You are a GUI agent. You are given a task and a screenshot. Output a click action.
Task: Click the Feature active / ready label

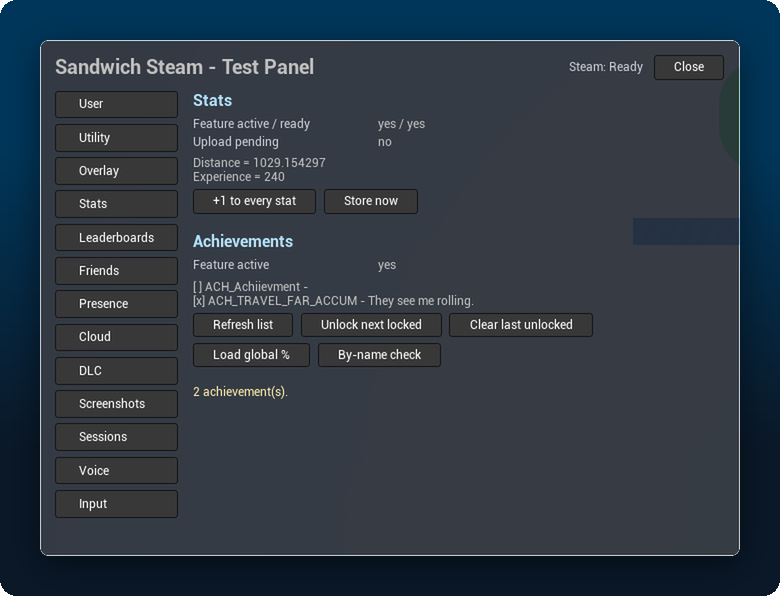[x=251, y=124]
